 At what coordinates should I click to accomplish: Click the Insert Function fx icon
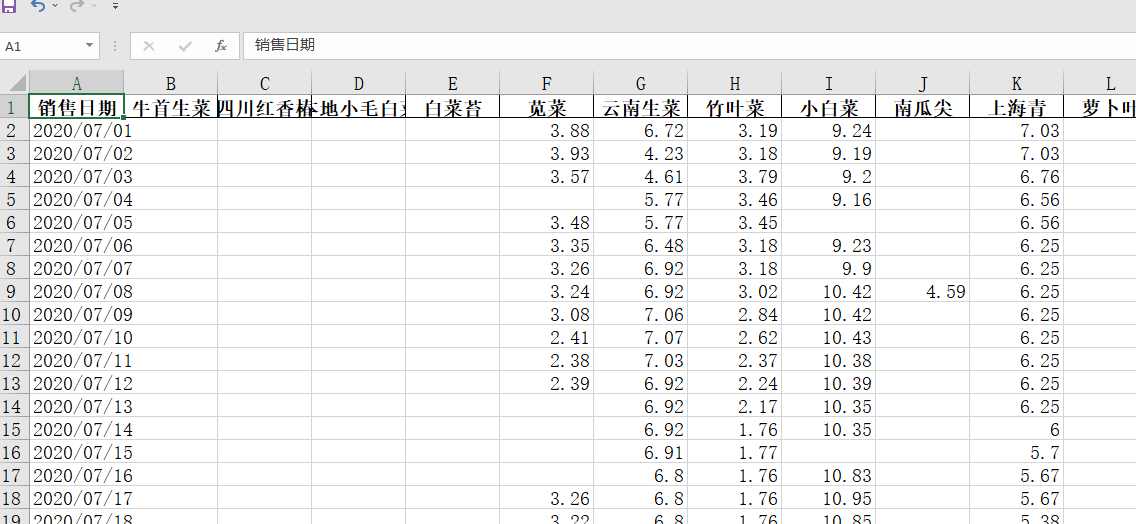pyautogui.click(x=220, y=46)
